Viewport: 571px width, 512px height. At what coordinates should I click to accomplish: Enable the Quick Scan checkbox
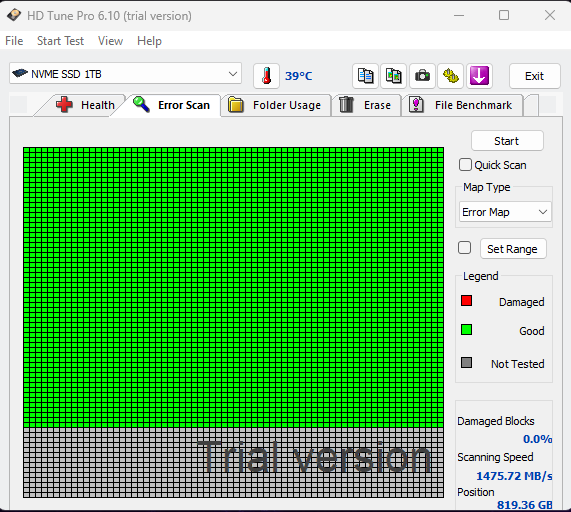tap(465, 165)
